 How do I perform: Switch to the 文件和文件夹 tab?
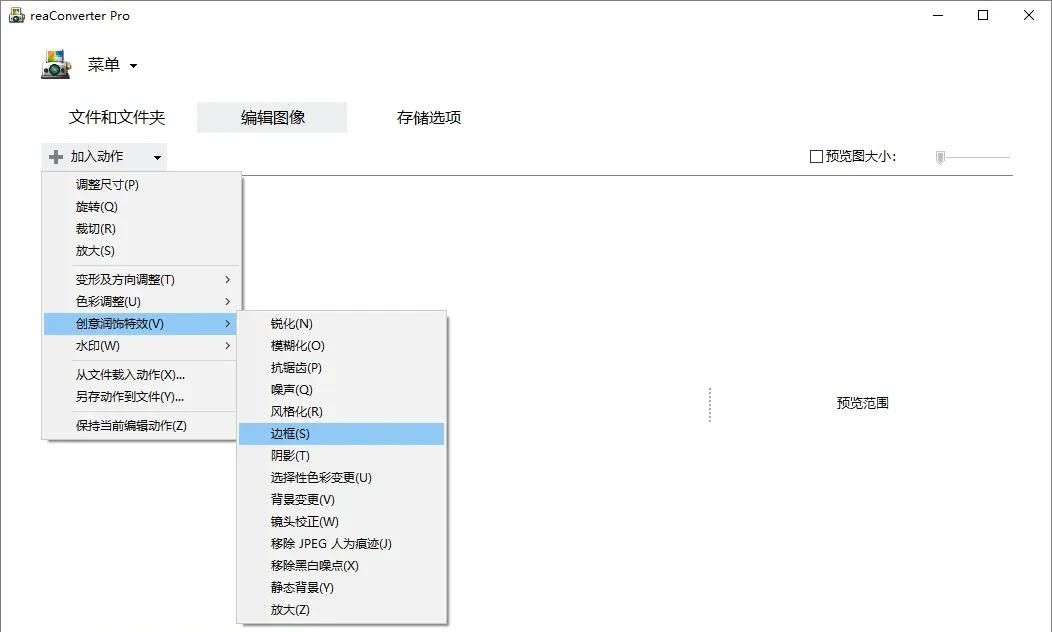click(117, 117)
